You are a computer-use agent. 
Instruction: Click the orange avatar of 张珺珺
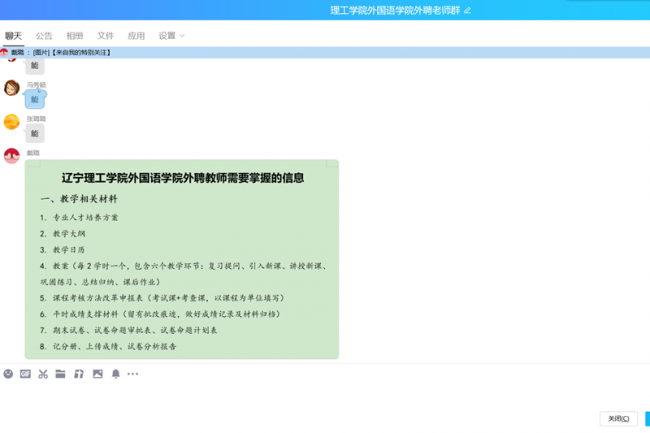pyautogui.click(x=12, y=122)
